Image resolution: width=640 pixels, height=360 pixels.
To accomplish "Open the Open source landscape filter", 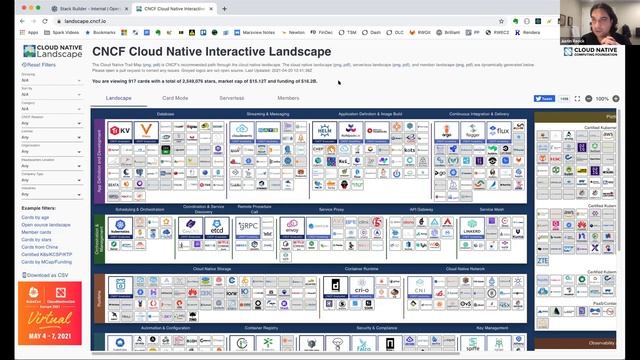I will pyautogui.click(x=46, y=225).
